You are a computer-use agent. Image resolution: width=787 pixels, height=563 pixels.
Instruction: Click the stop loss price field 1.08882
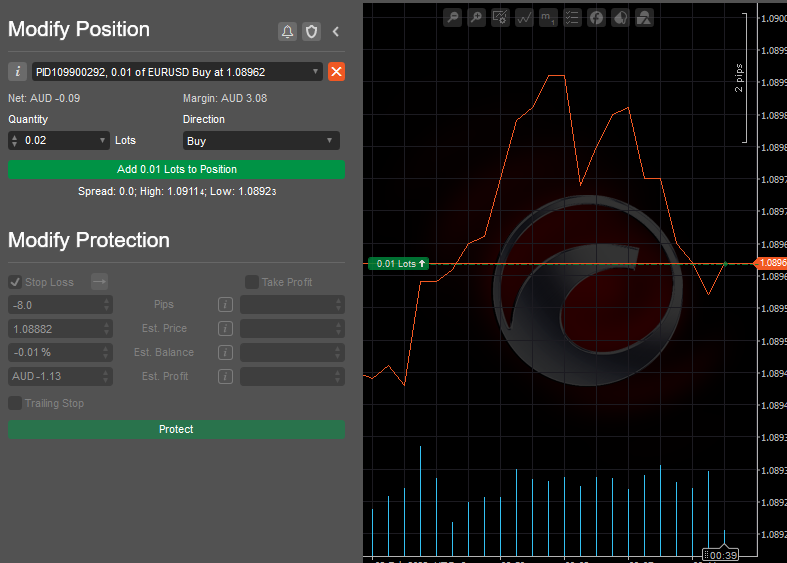[x=60, y=329]
